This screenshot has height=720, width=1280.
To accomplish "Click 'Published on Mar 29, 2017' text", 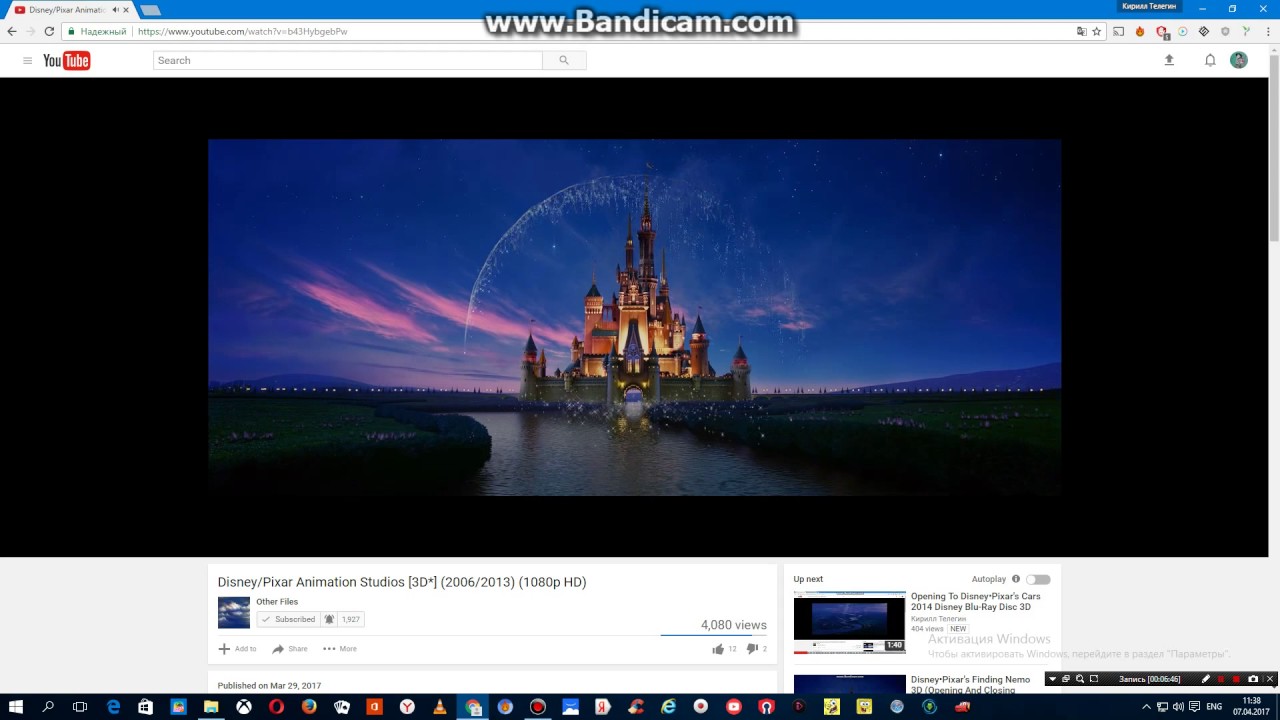I will [269, 686].
